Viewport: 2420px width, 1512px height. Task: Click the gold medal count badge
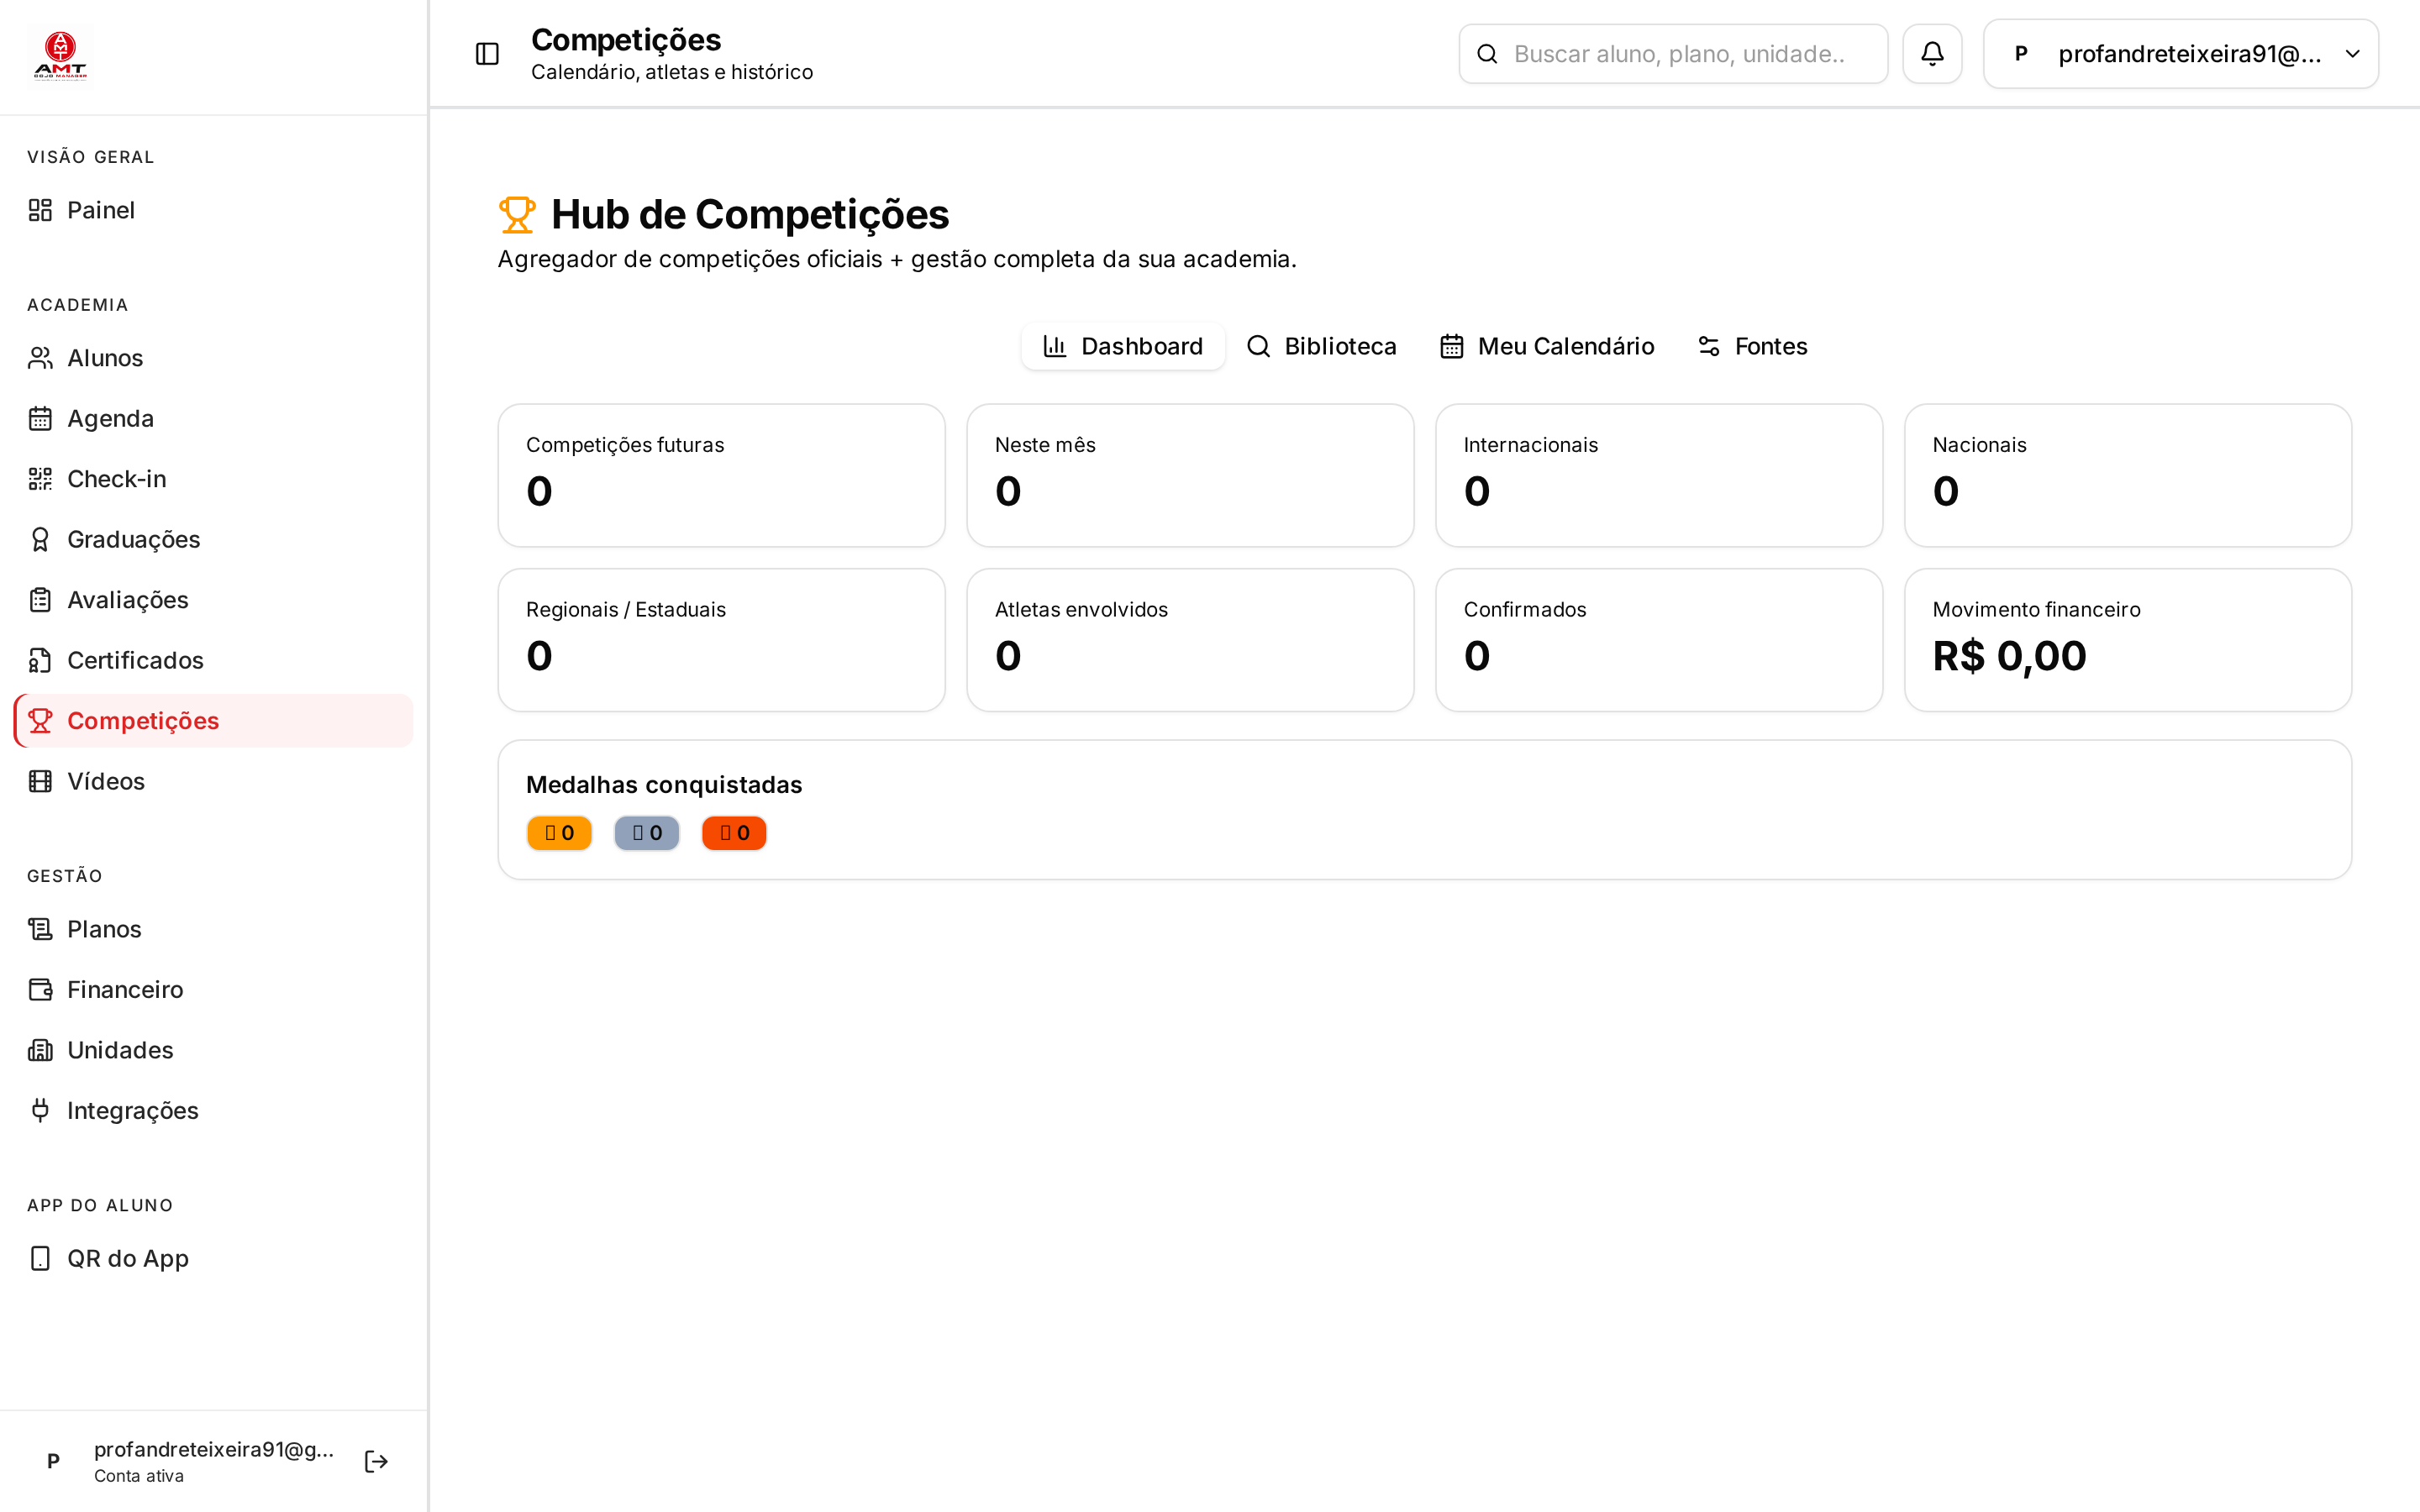(559, 833)
